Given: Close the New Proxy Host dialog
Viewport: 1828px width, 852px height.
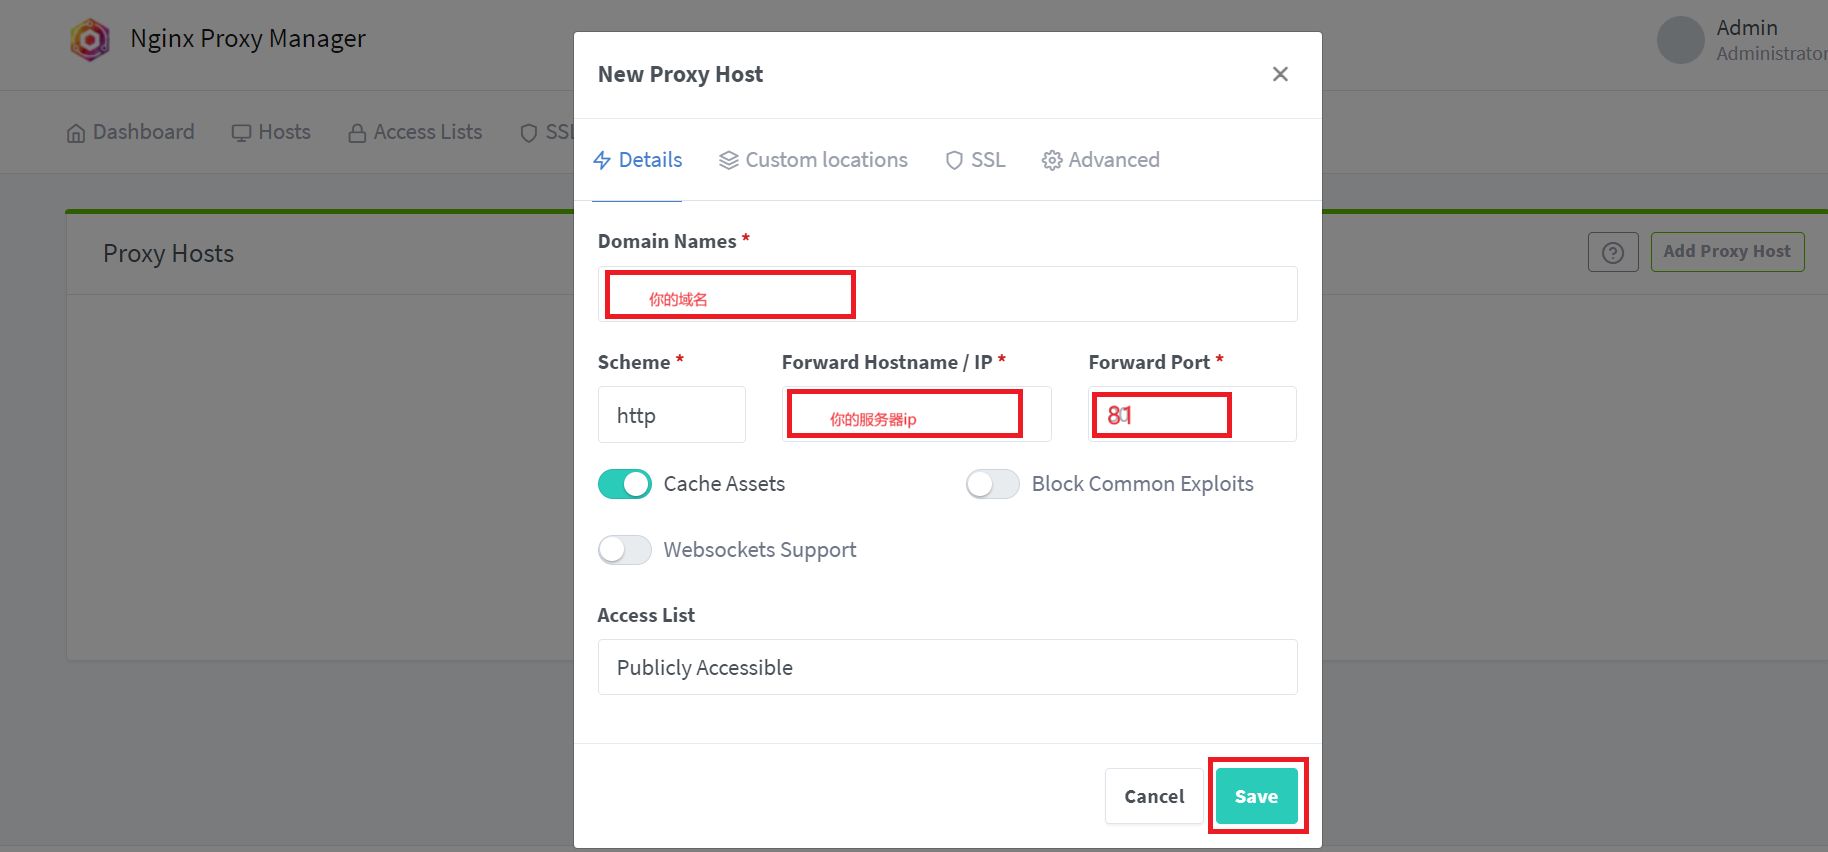Looking at the screenshot, I should 1280,74.
